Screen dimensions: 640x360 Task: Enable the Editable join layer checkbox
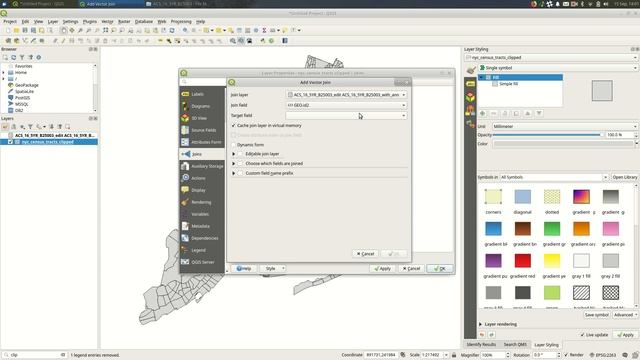click(240, 154)
